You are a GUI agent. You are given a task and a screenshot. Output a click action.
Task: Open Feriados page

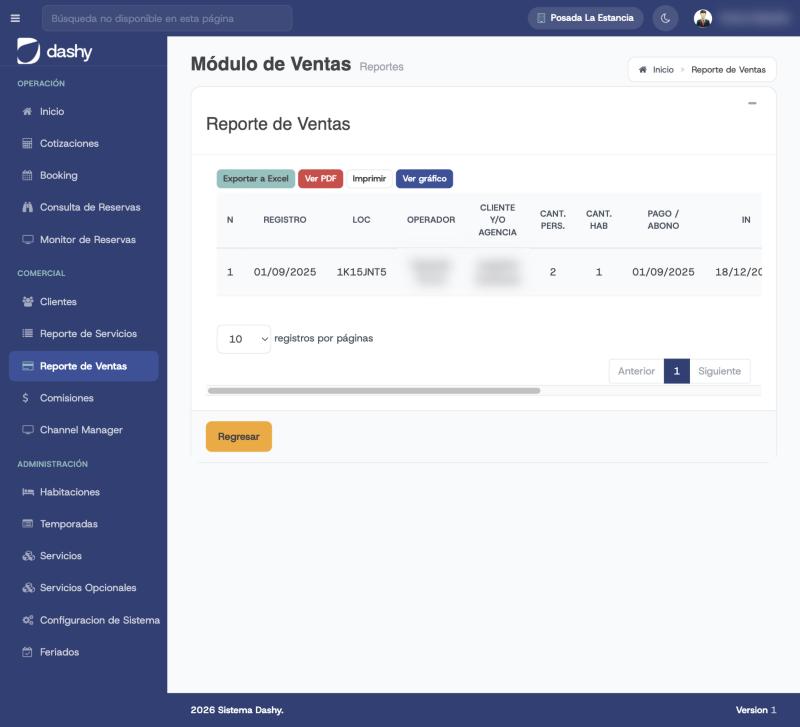tap(84, 652)
